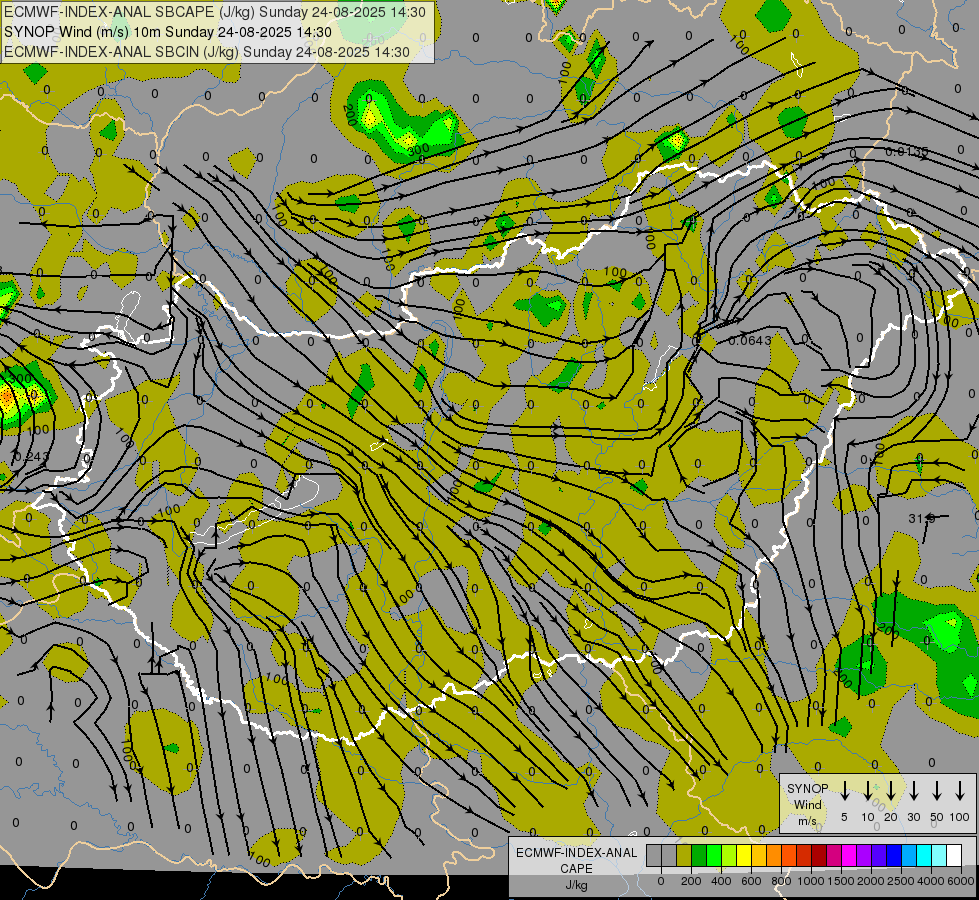979x900 pixels.
Task: Click the 50 m/s wind arrow in SYNOP legend
Action: coord(937,791)
